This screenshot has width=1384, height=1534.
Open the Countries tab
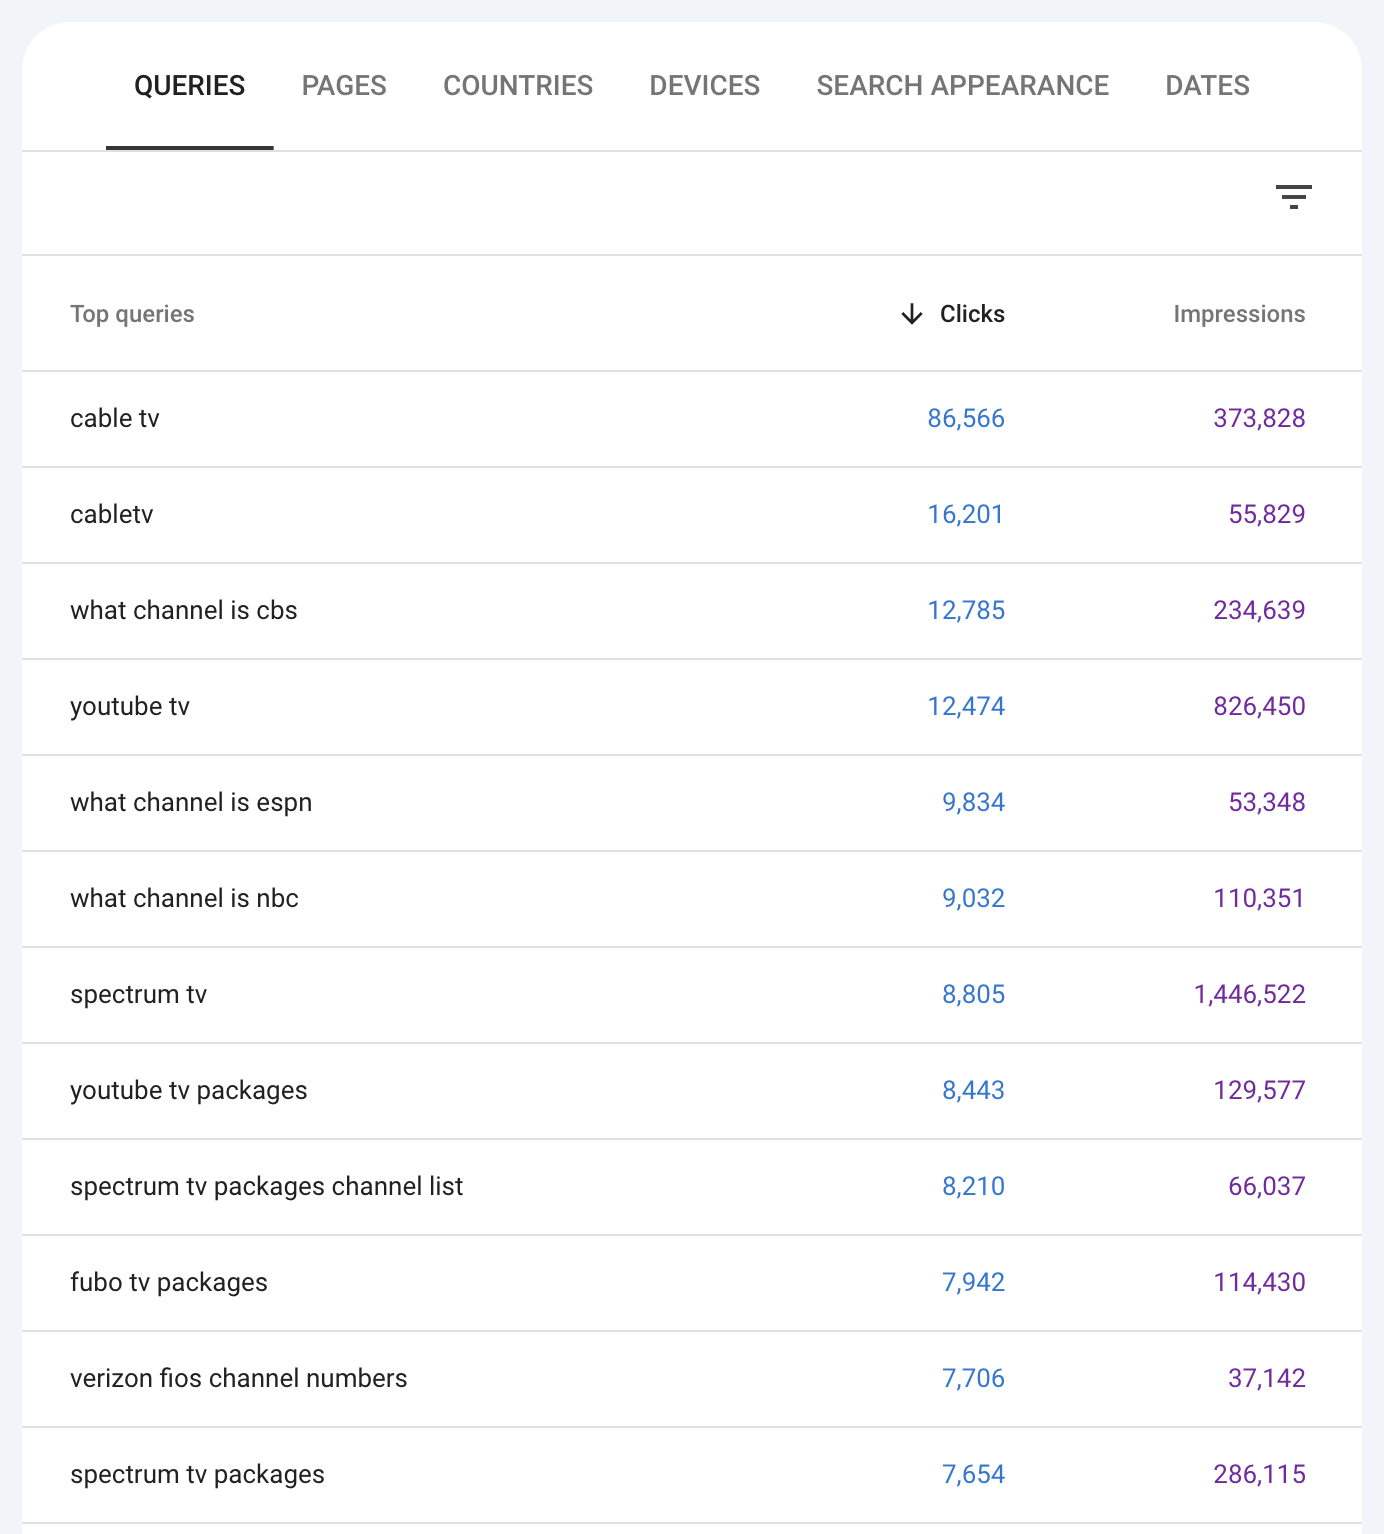click(x=518, y=86)
